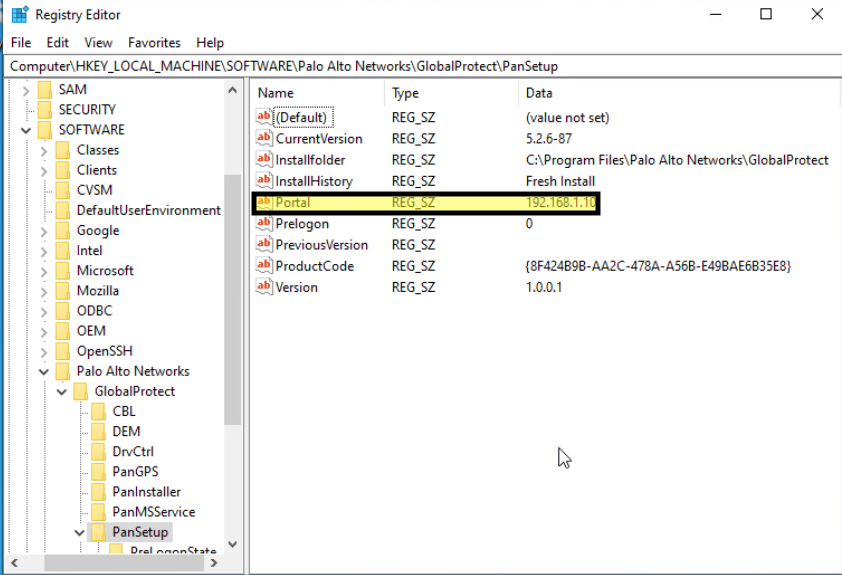This screenshot has width=842, height=575.
Task: Expand the Google key
Action: (43, 231)
